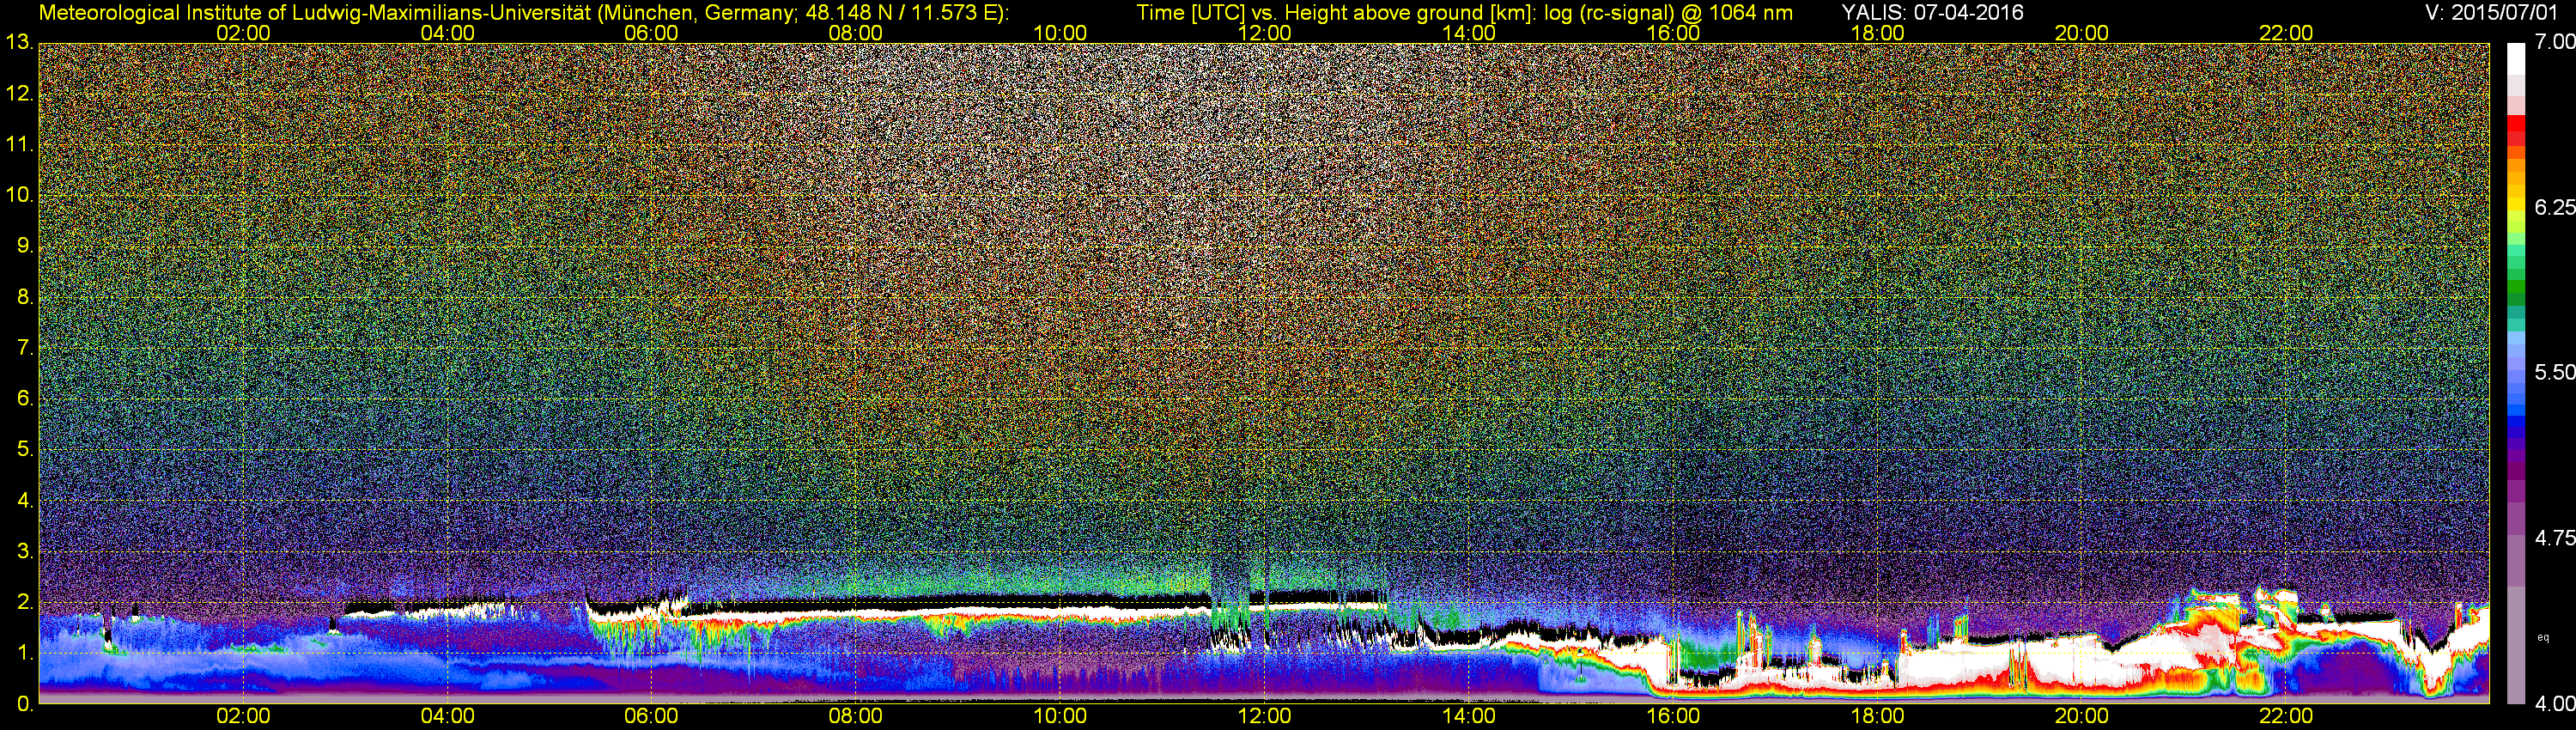Click the 5.50 value on the color scale
The height and width of the screenshot is (730, 2576).
pyautogui.click(x=2555, y=372)
